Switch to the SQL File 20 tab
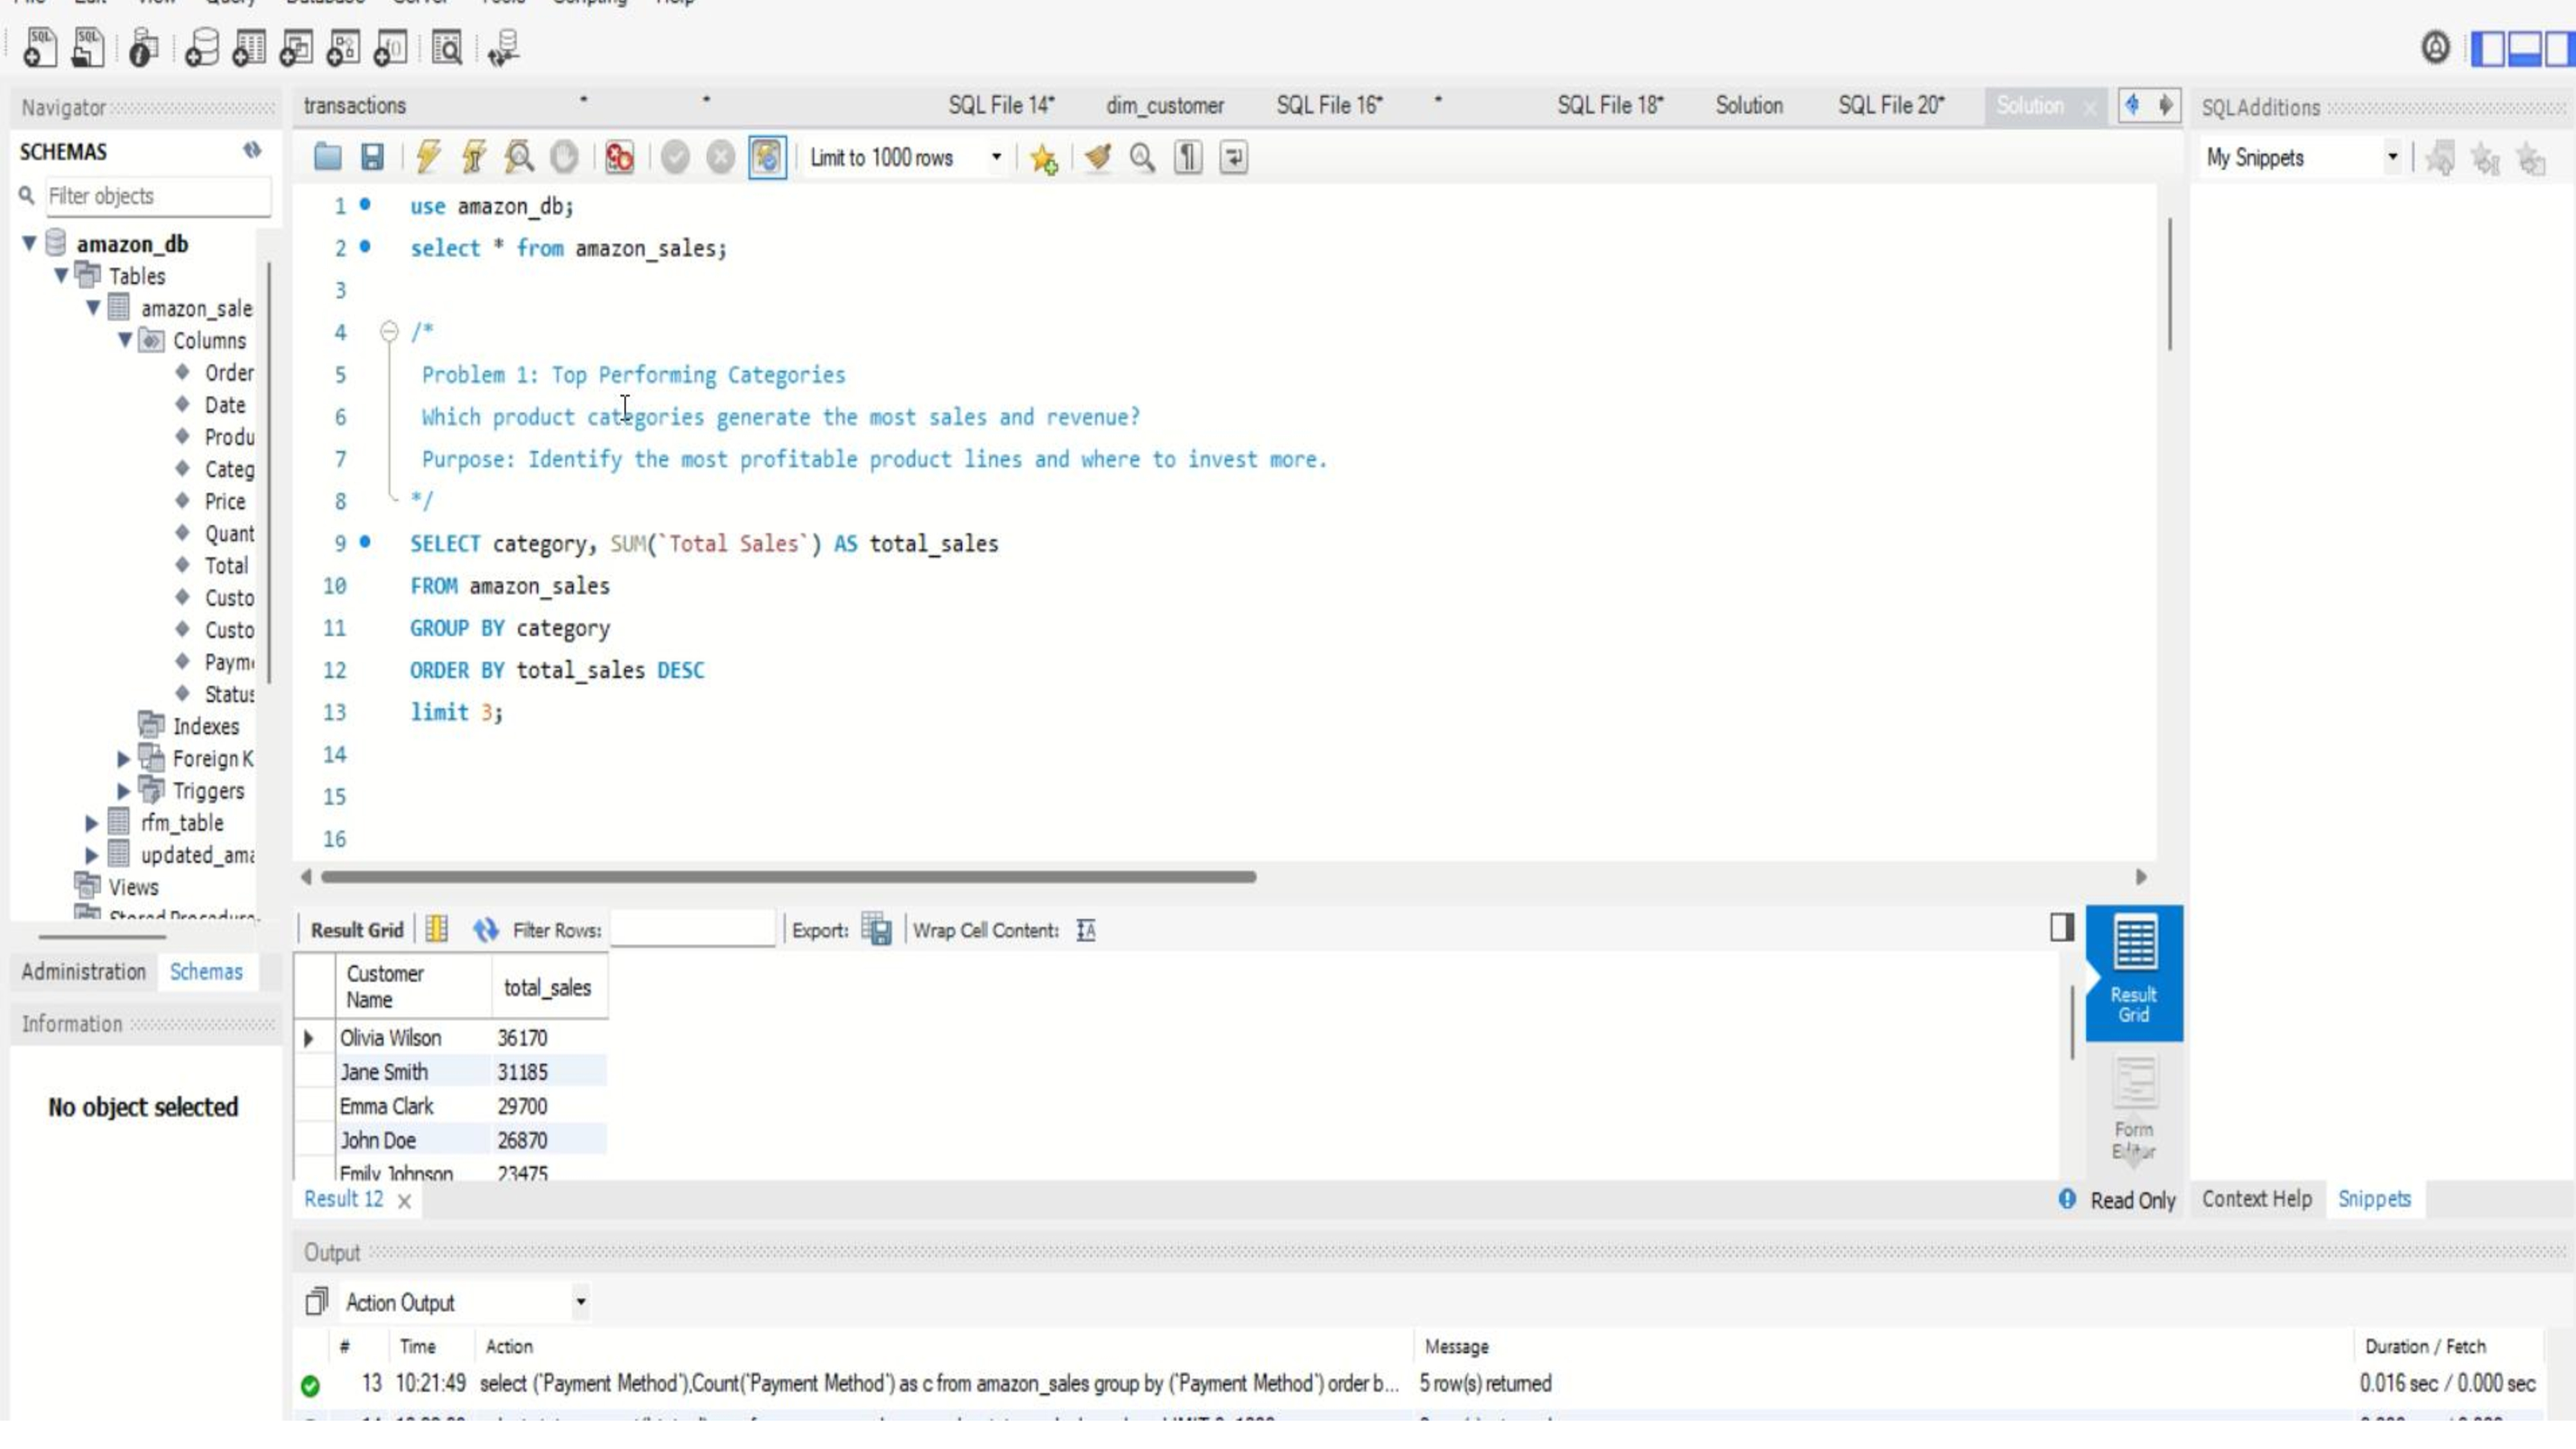2576x1449 pixels. click(1891, 105)
